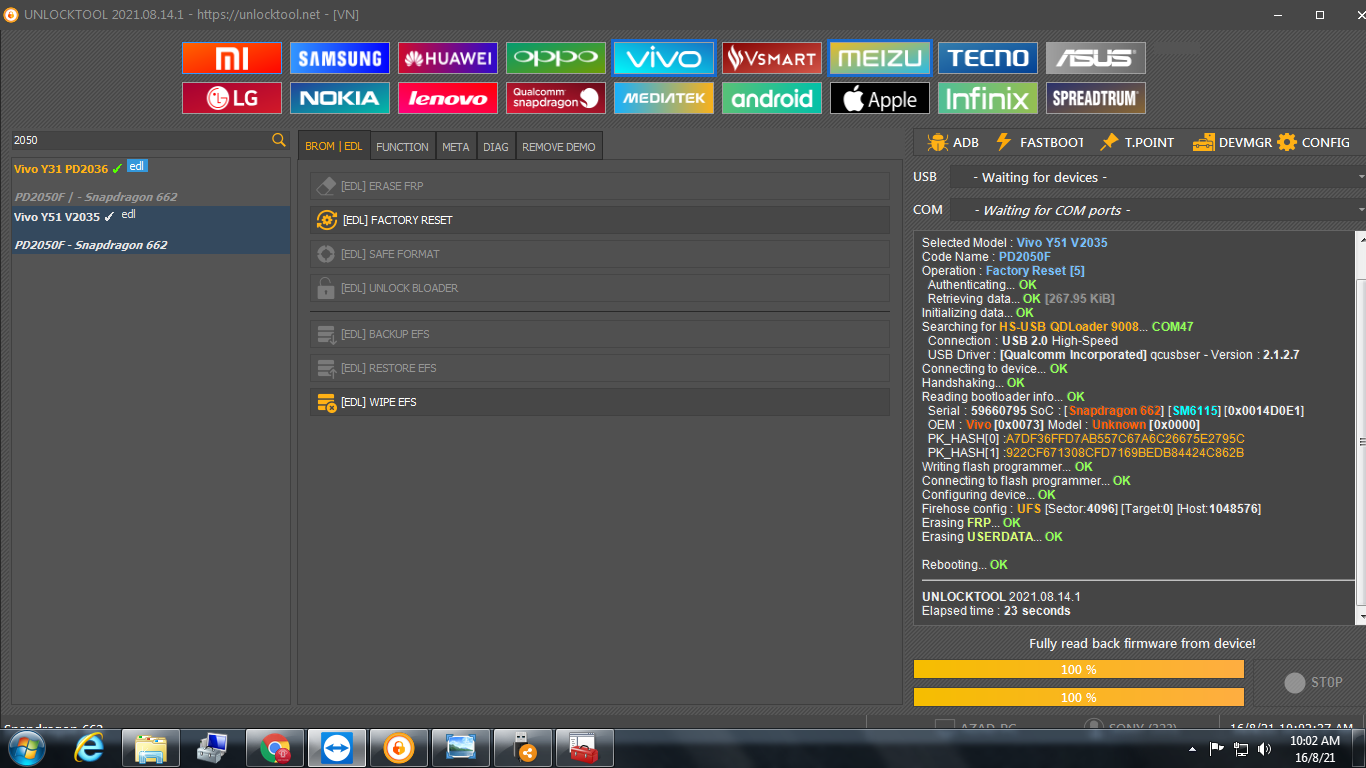Select the Qualcomm Snapdragon logo

pyautogui.click(x=556, y=98)
